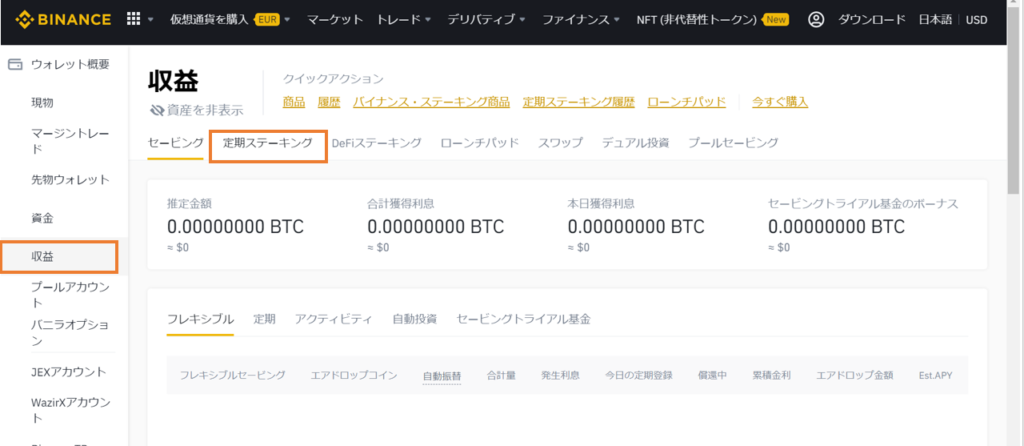
Task: Click the 定期ステーキング履歴 quick link
Action: pyautogui.click(x=578, y=102)
